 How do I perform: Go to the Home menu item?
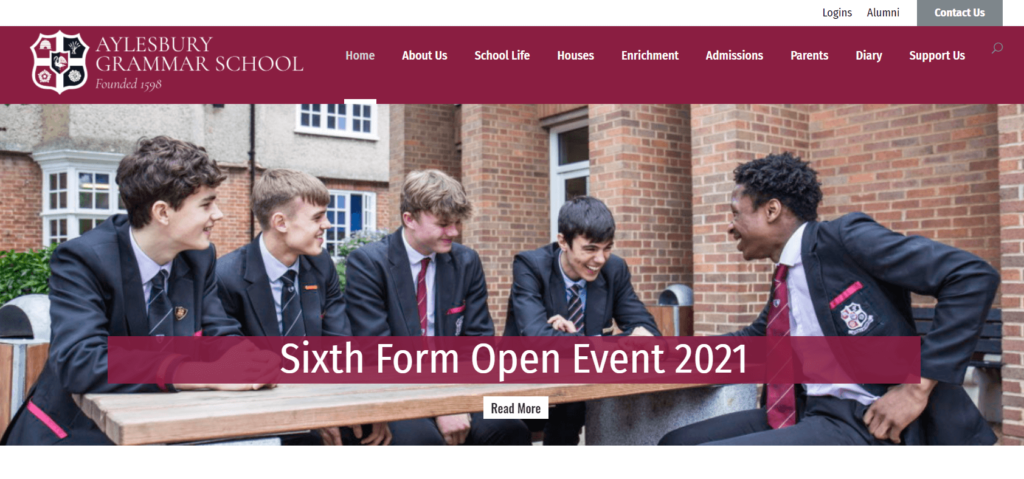click(x=360, y=56)
